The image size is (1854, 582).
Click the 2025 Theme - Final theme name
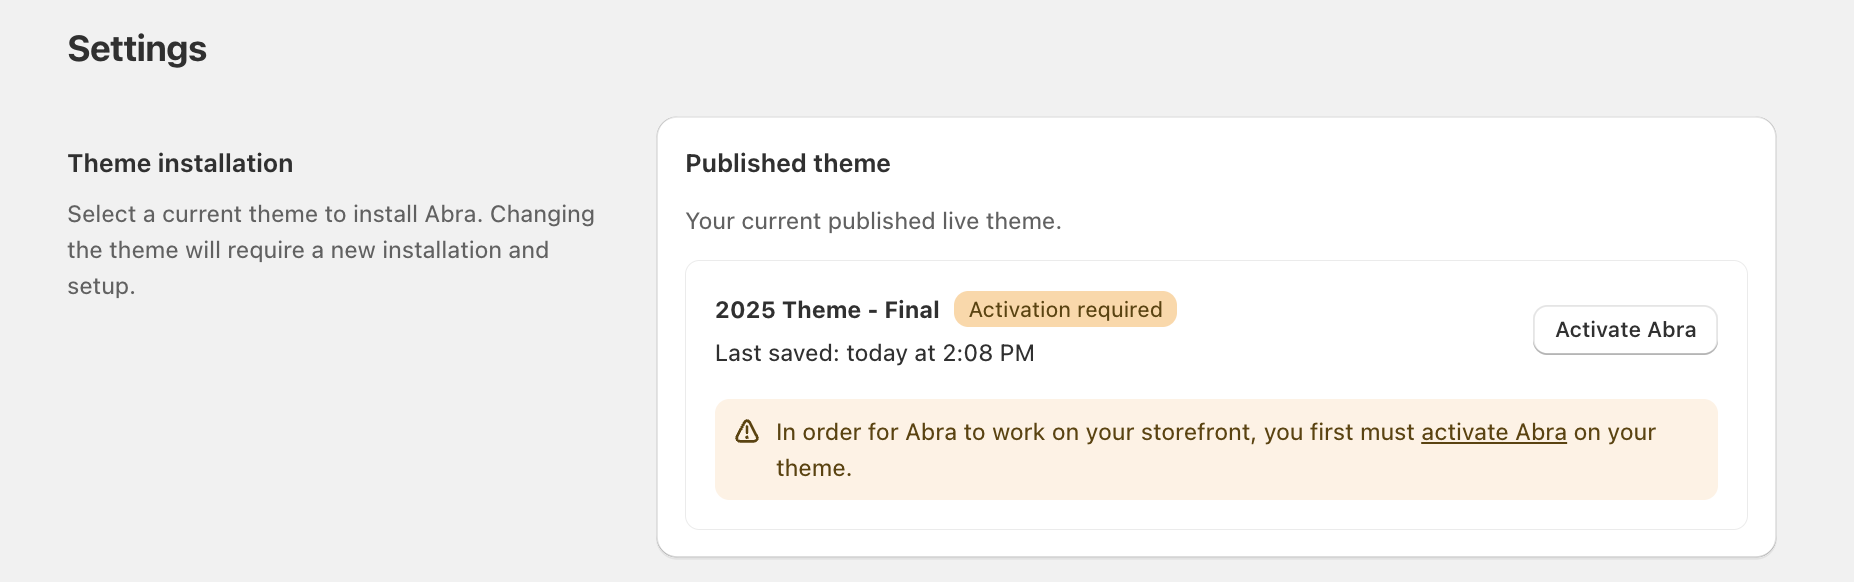click(827, 309)
